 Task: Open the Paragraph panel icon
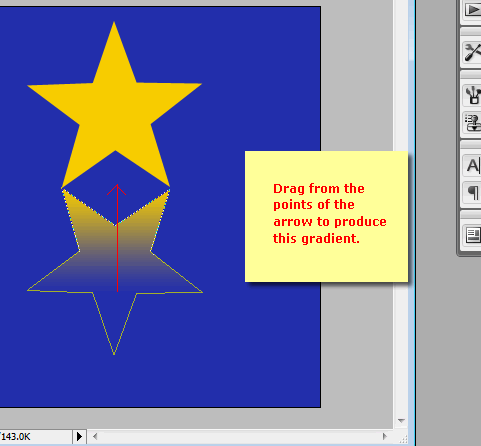point(473,193)
